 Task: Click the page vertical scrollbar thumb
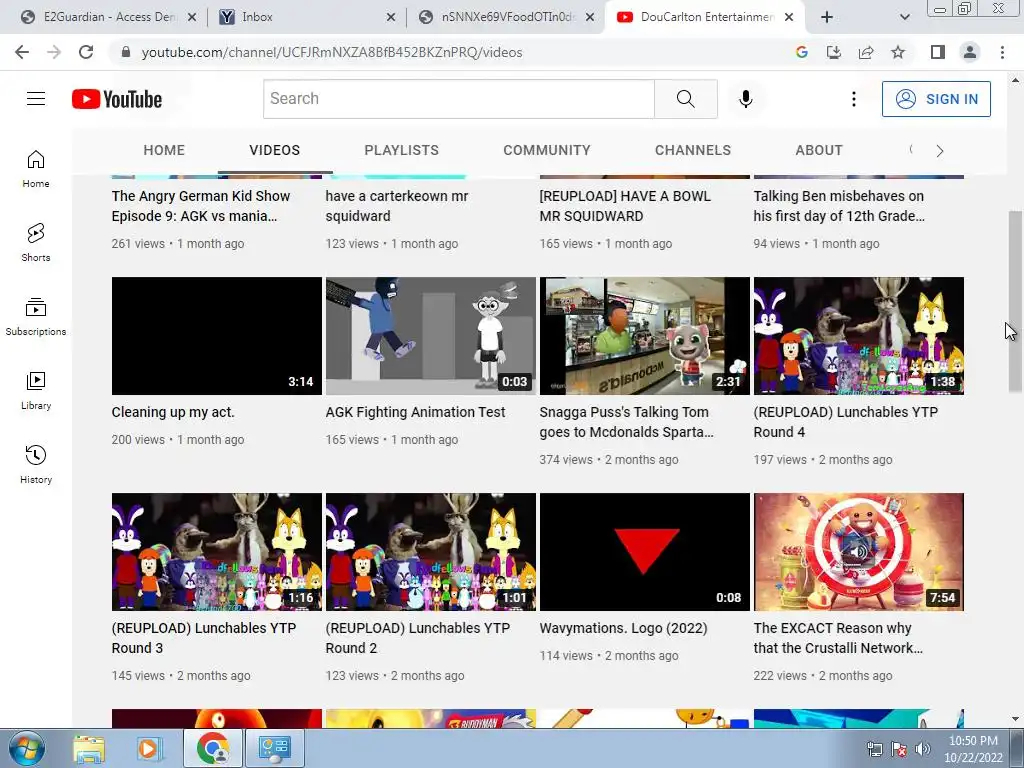[1015, 302]
